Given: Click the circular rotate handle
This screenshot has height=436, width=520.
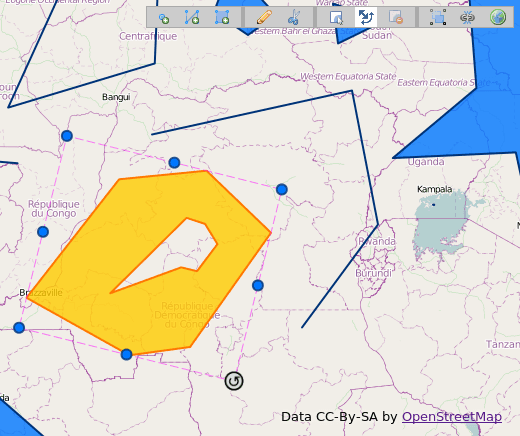Looking at the screenshot, I should point(234,381).
